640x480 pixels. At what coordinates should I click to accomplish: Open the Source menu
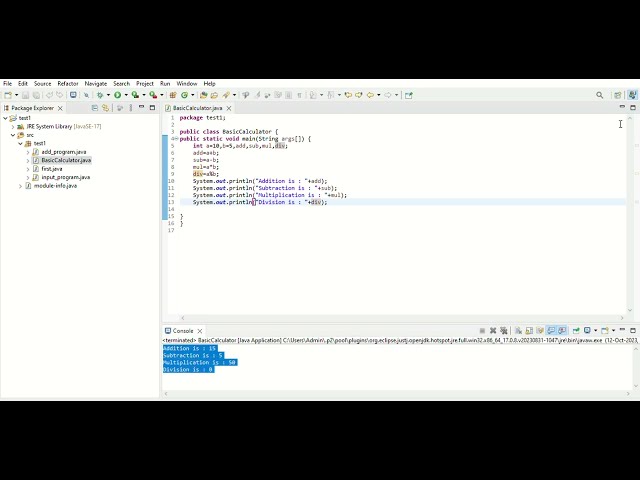[42, 84]
